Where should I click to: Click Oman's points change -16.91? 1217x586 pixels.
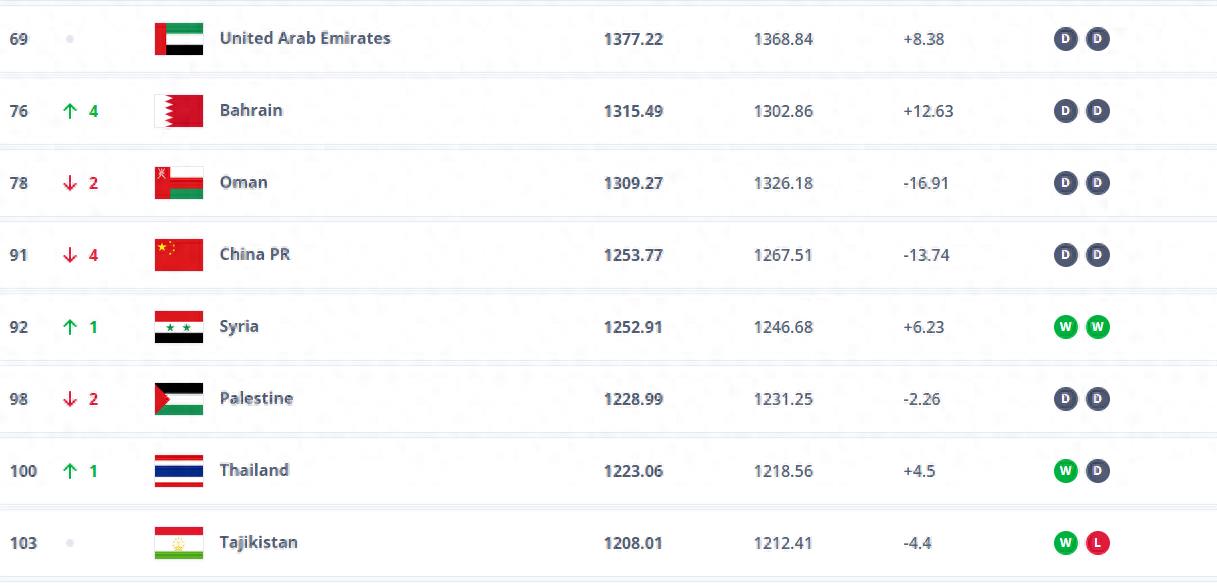click(926, 183)
